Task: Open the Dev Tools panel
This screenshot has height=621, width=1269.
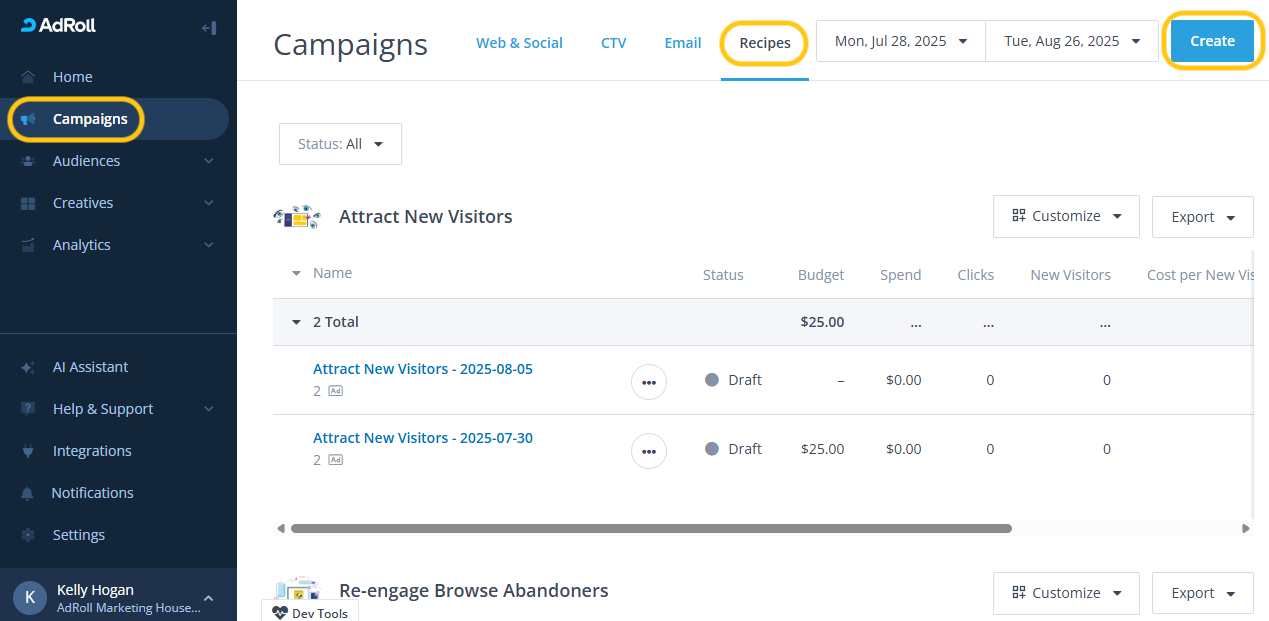Action: click(x=310, y=613)
